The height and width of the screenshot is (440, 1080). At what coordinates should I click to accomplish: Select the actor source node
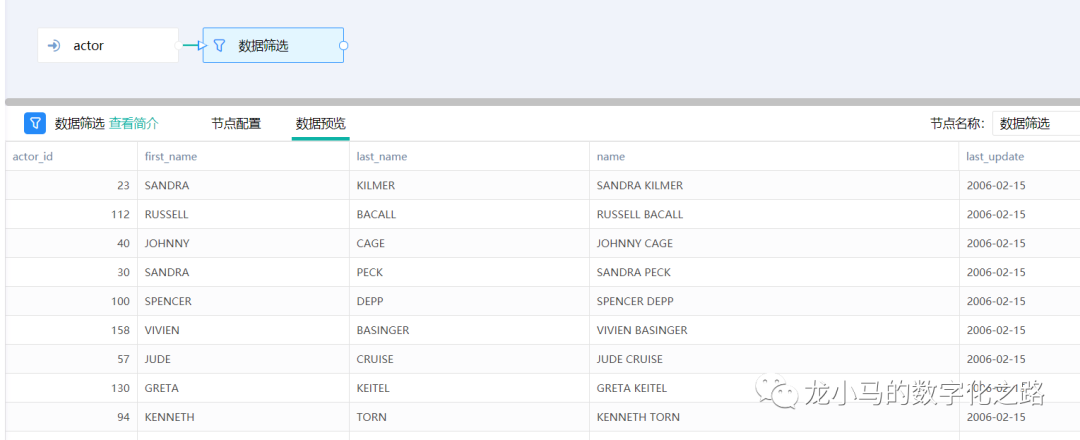coord(108,46)
